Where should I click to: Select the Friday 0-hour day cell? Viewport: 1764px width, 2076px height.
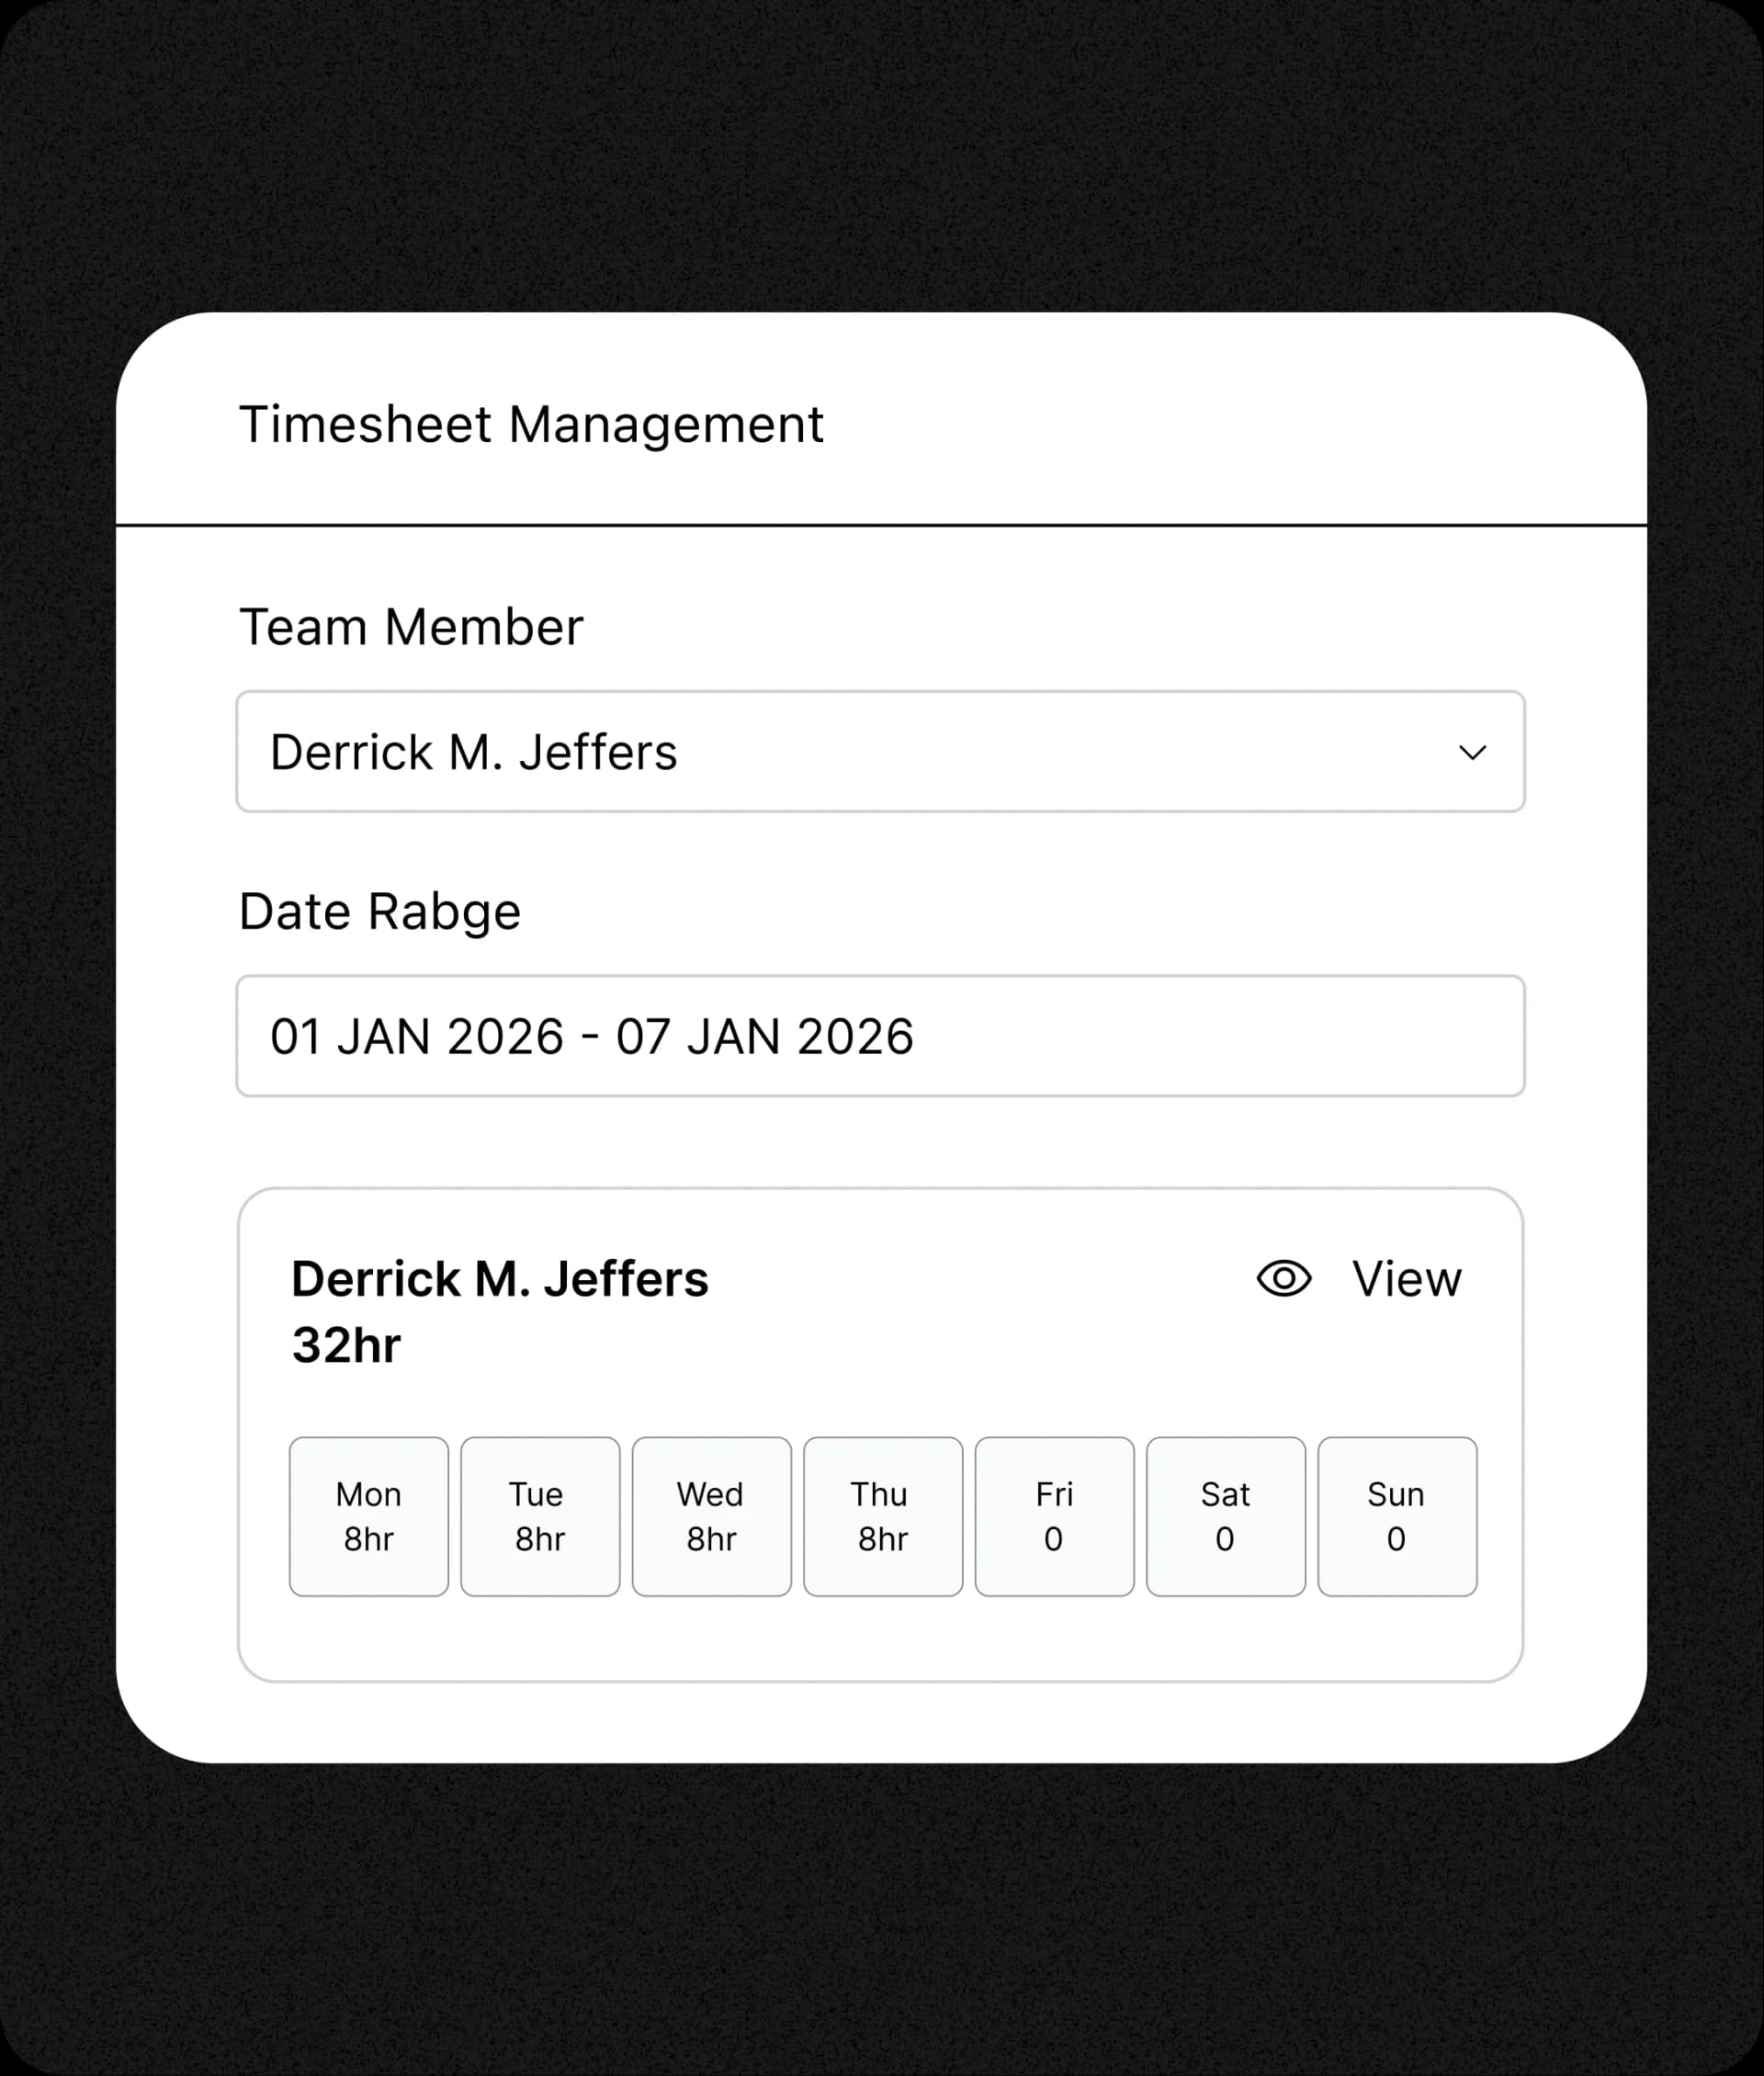click(x=1054, y=1517)
